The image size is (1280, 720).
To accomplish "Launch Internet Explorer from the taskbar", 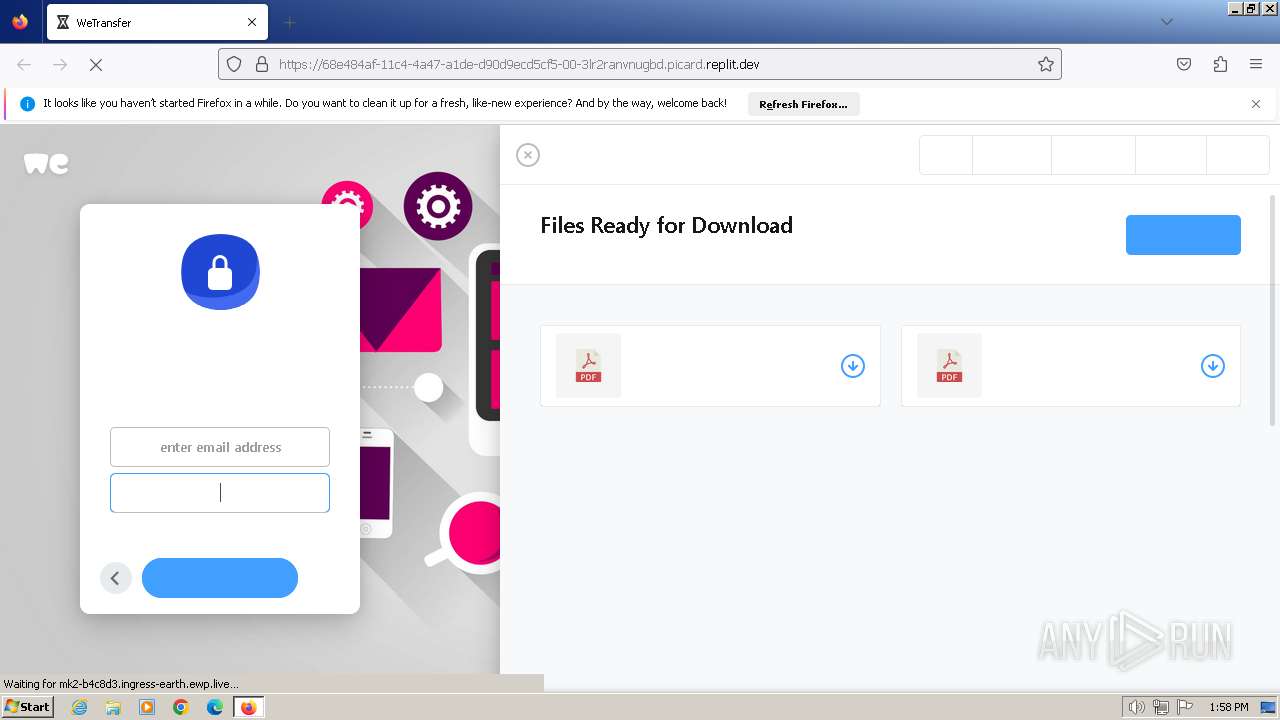I will click(80, 707).
